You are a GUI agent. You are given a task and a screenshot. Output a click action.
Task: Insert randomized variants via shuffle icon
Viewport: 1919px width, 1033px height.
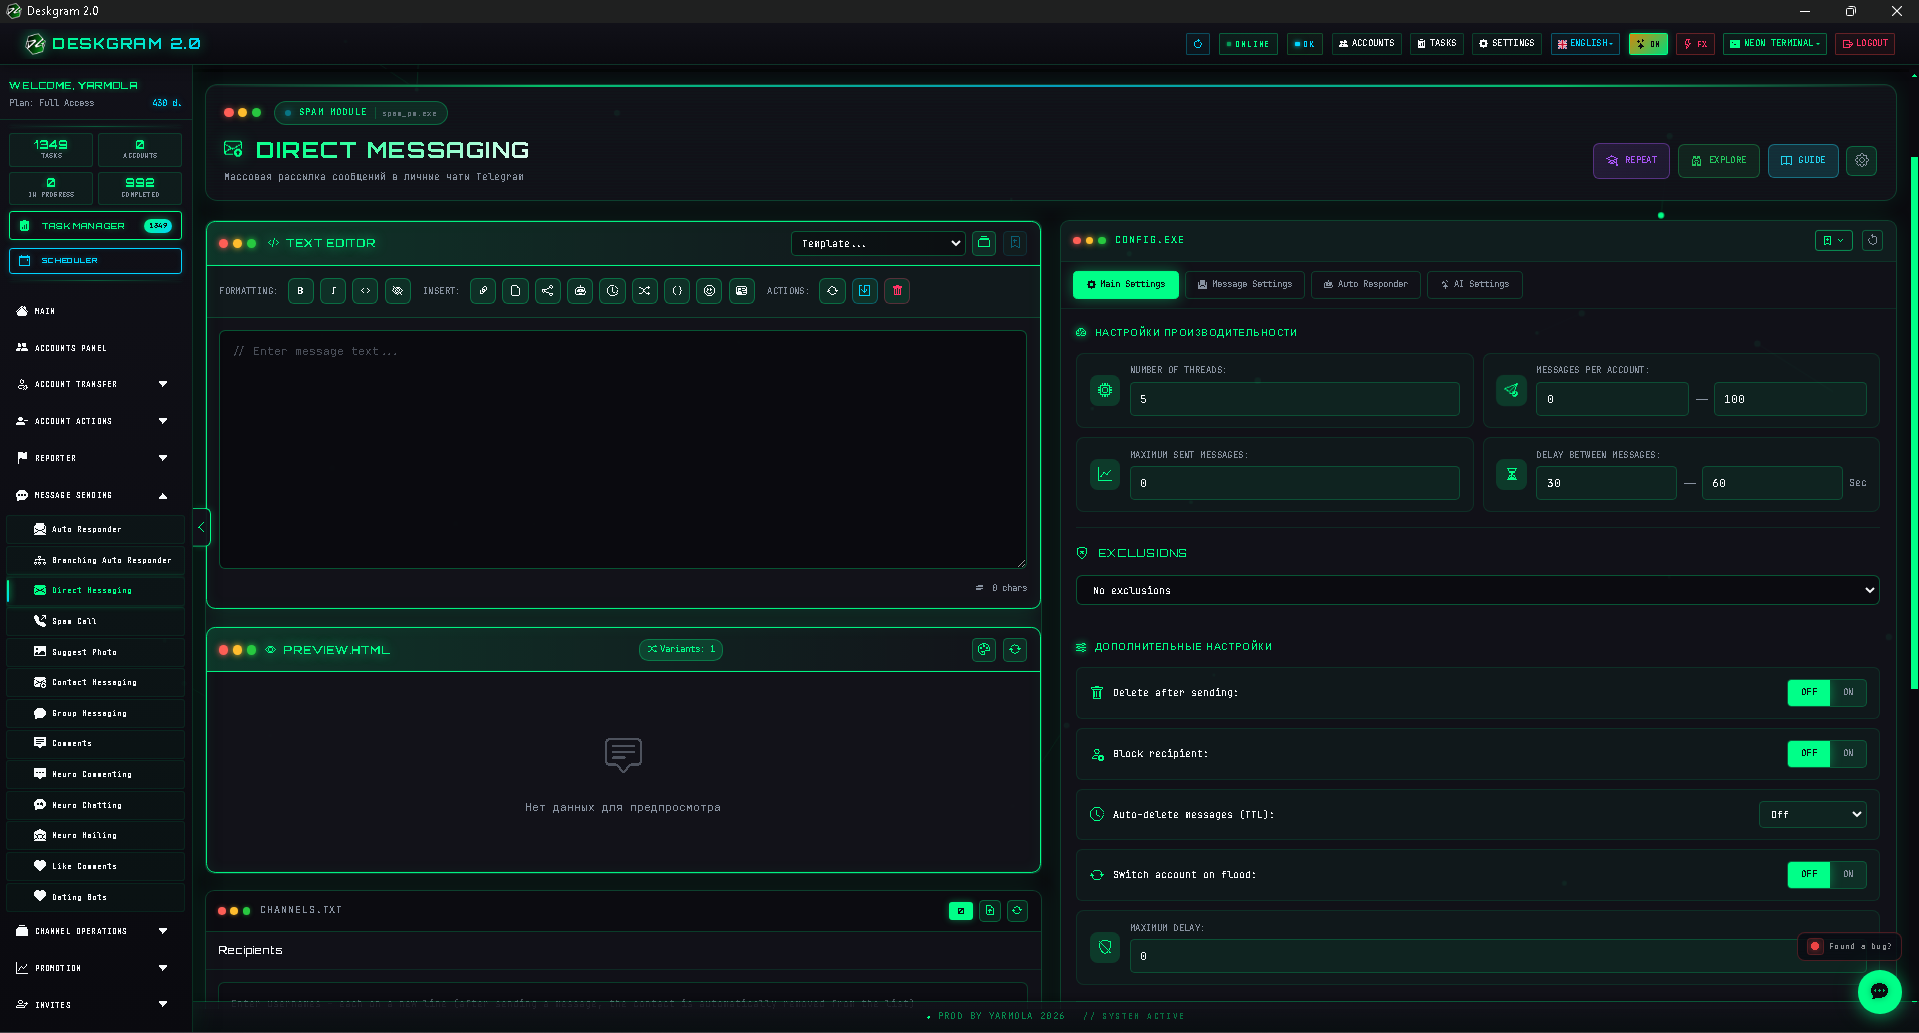[x=645, y=291]
